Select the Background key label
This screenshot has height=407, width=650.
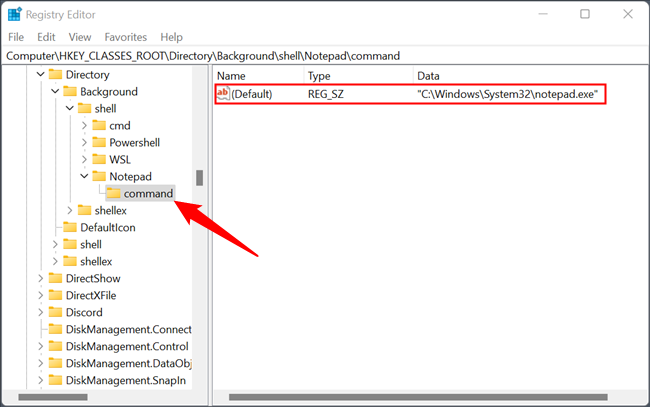[x=109, y=92]
